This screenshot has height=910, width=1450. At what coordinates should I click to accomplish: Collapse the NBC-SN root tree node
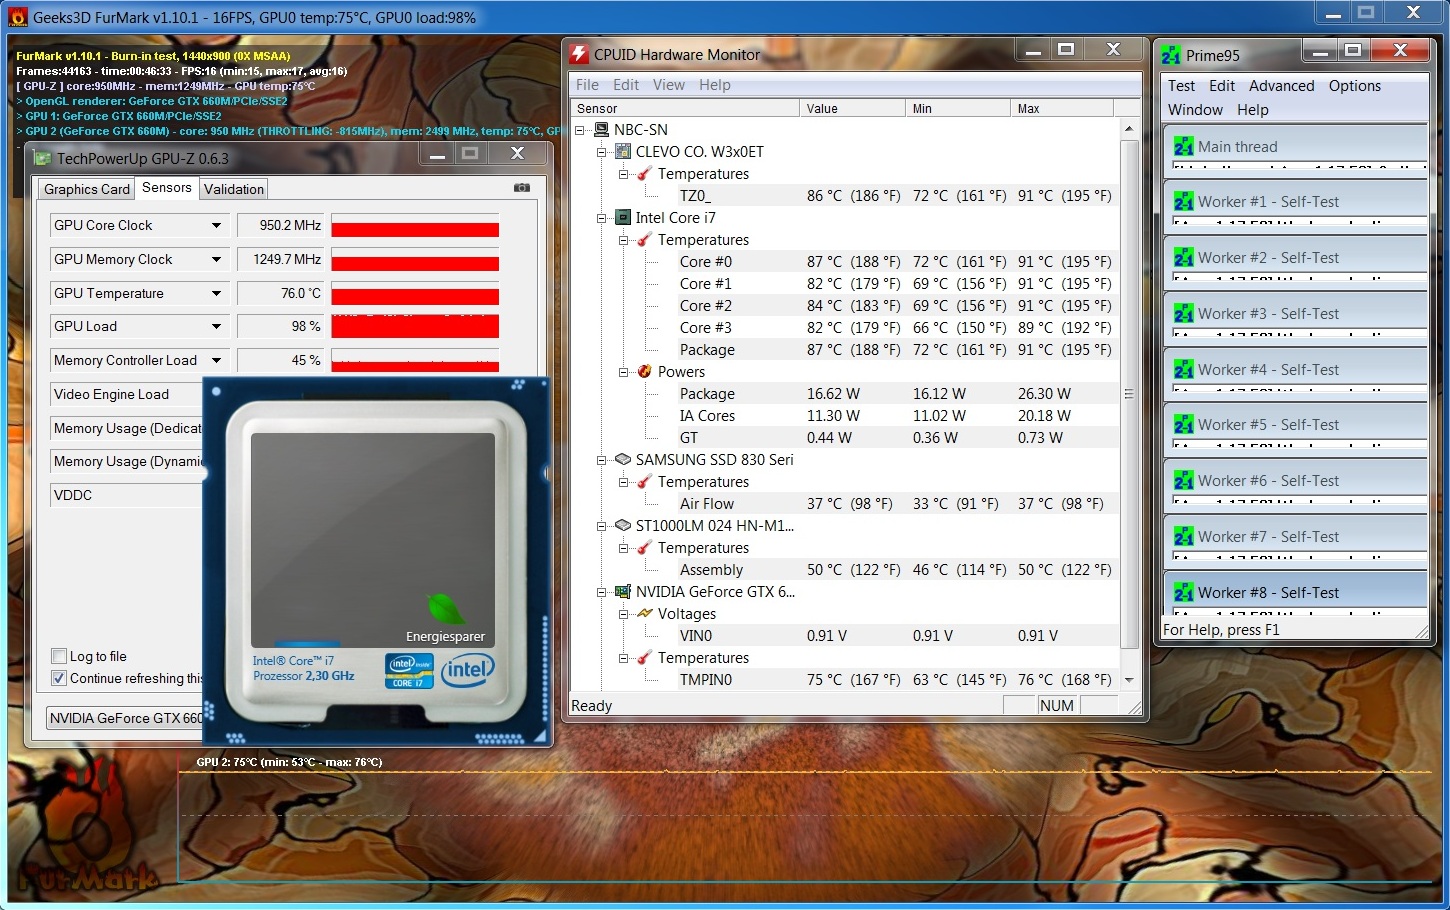click(x=579, y=130)
